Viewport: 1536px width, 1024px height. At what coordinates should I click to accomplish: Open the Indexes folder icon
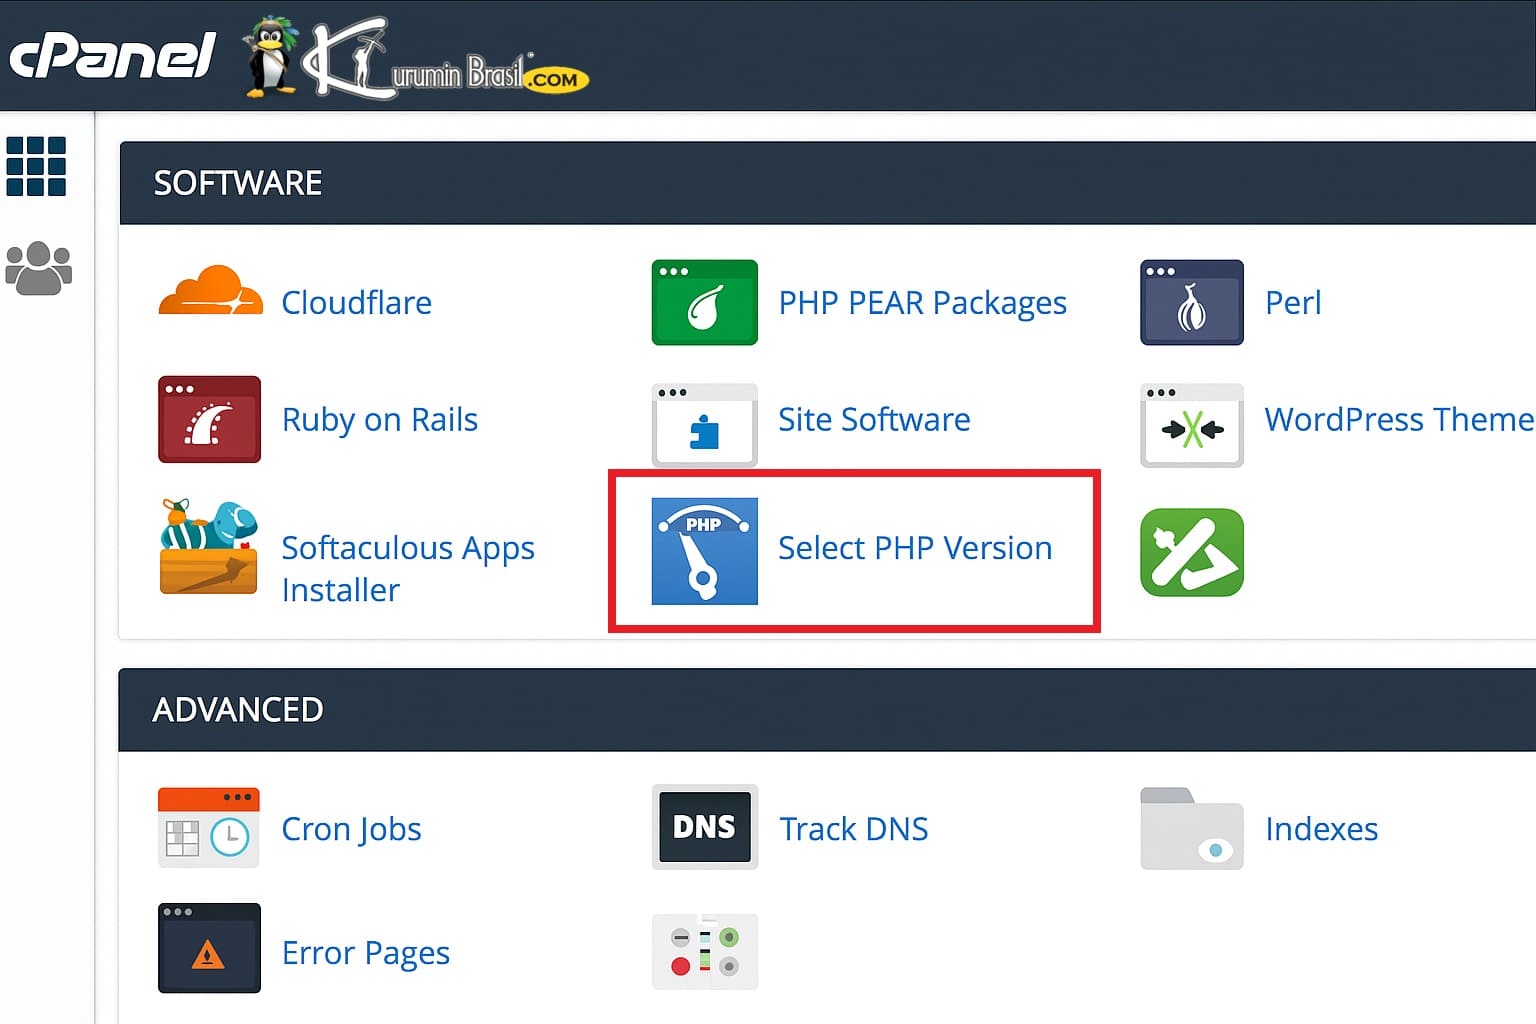click(x=1191, y=828)
